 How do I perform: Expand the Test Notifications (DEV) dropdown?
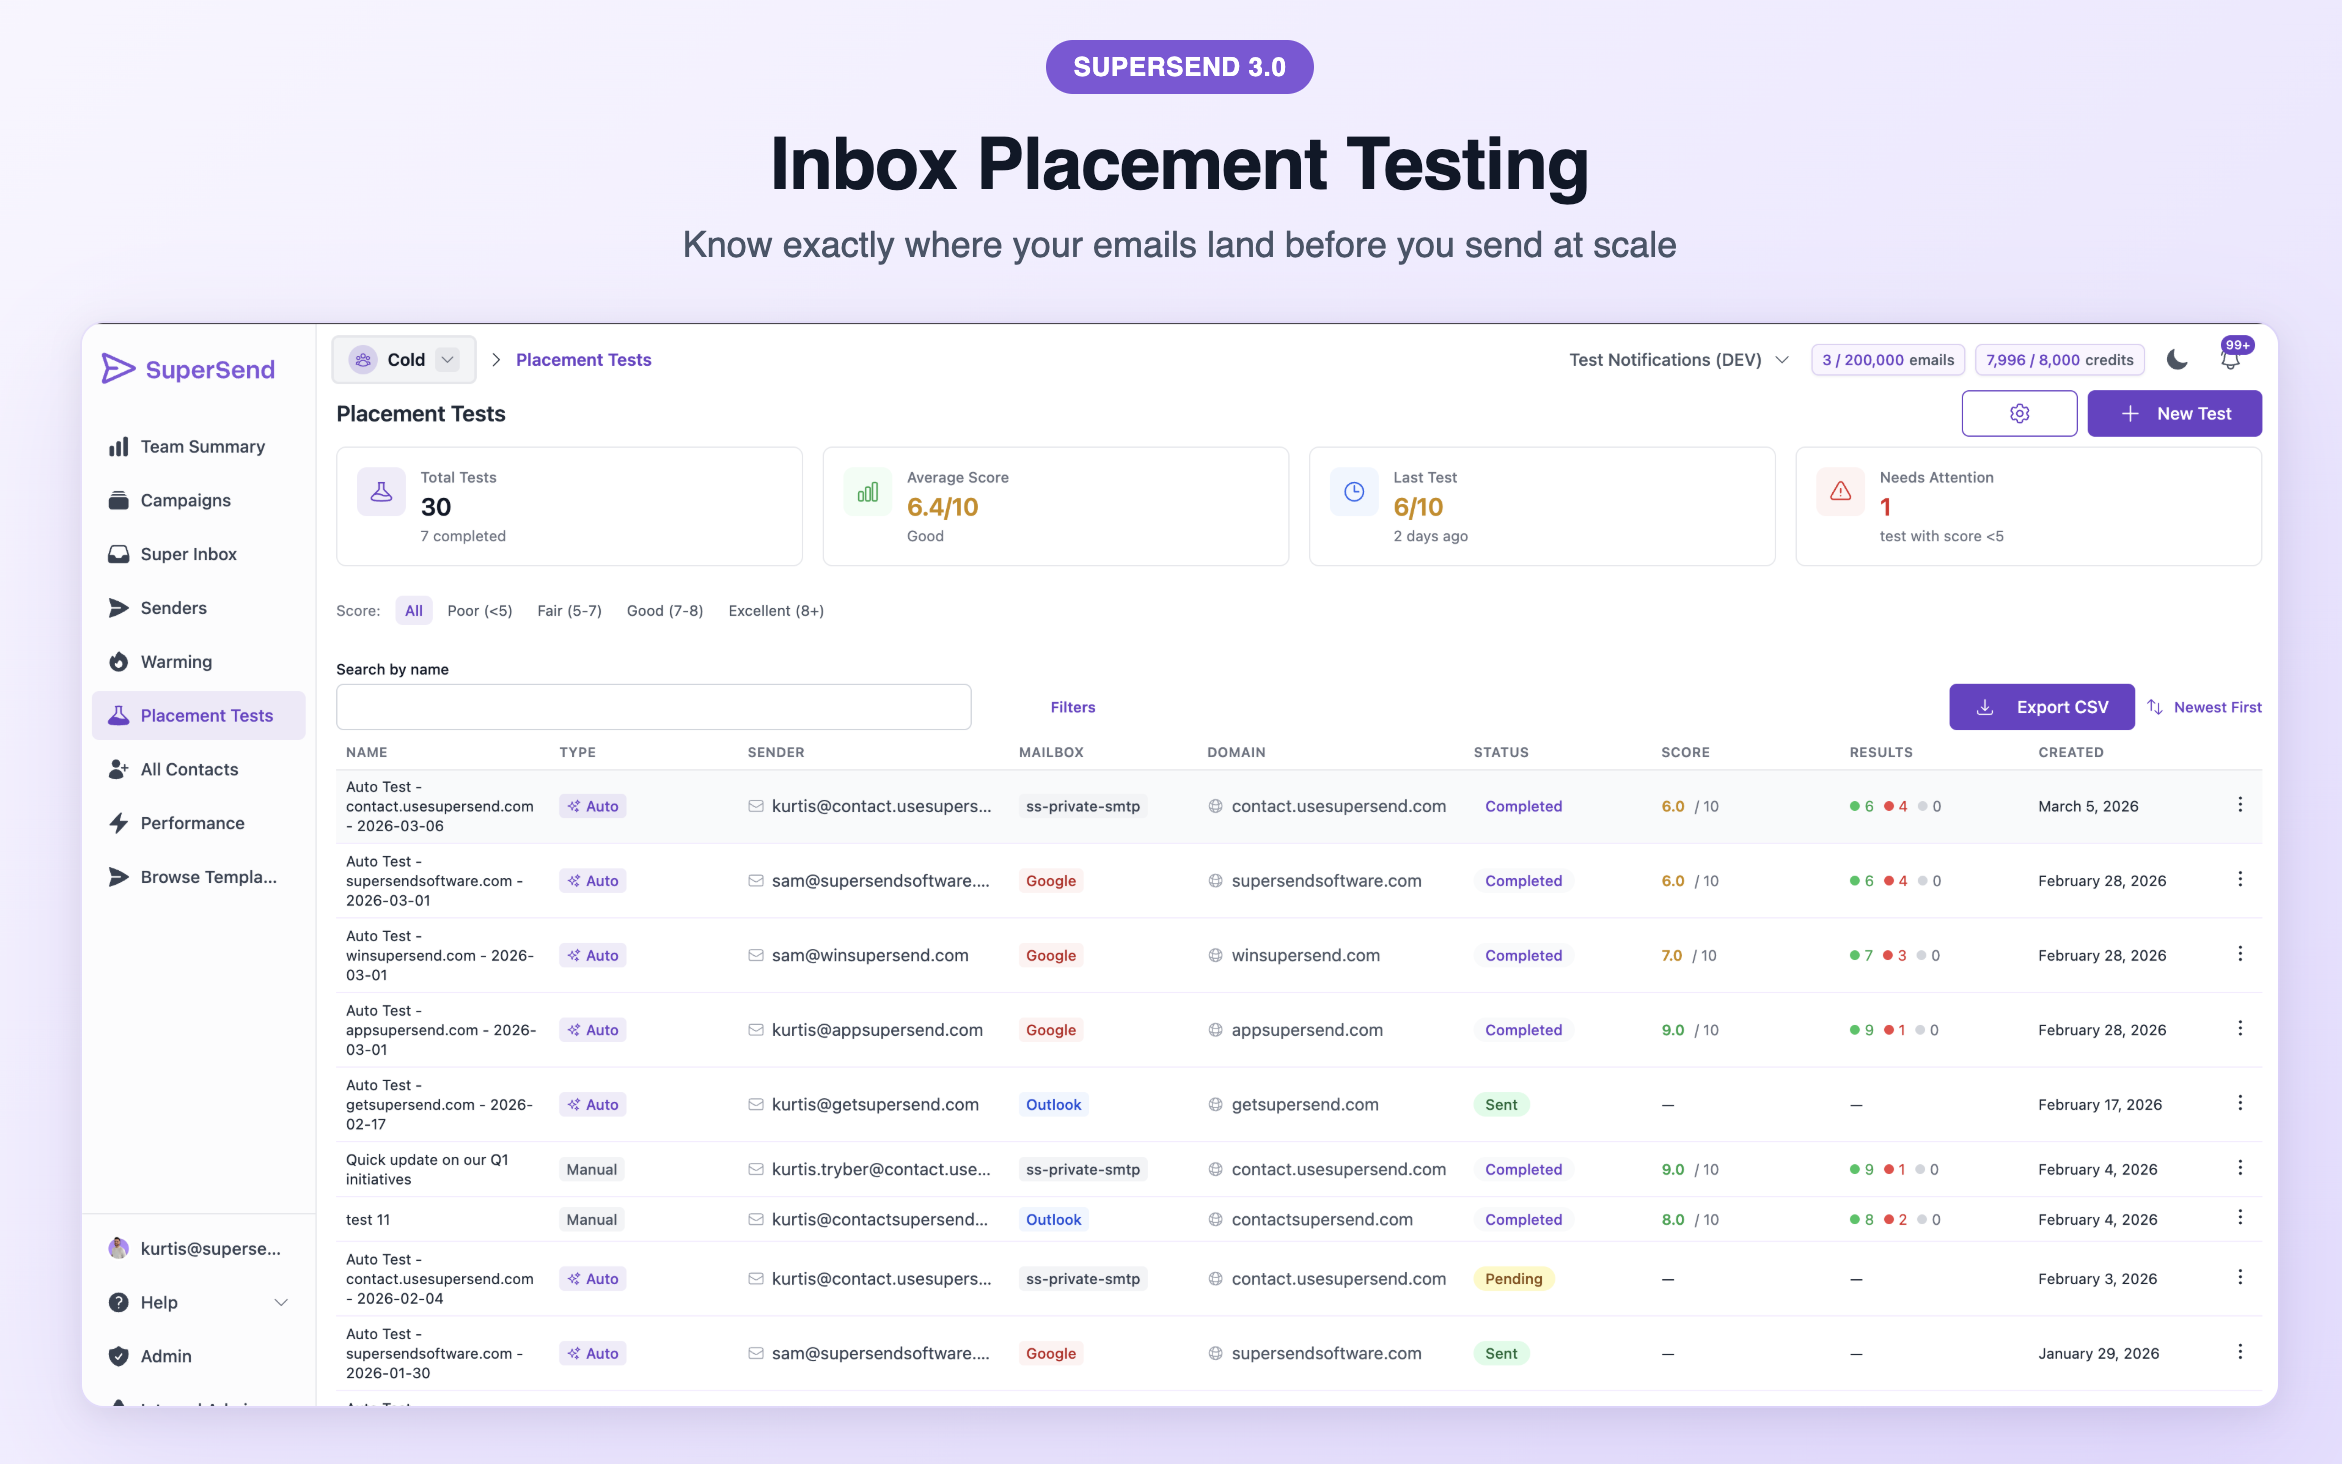[x=1678, y=359]
